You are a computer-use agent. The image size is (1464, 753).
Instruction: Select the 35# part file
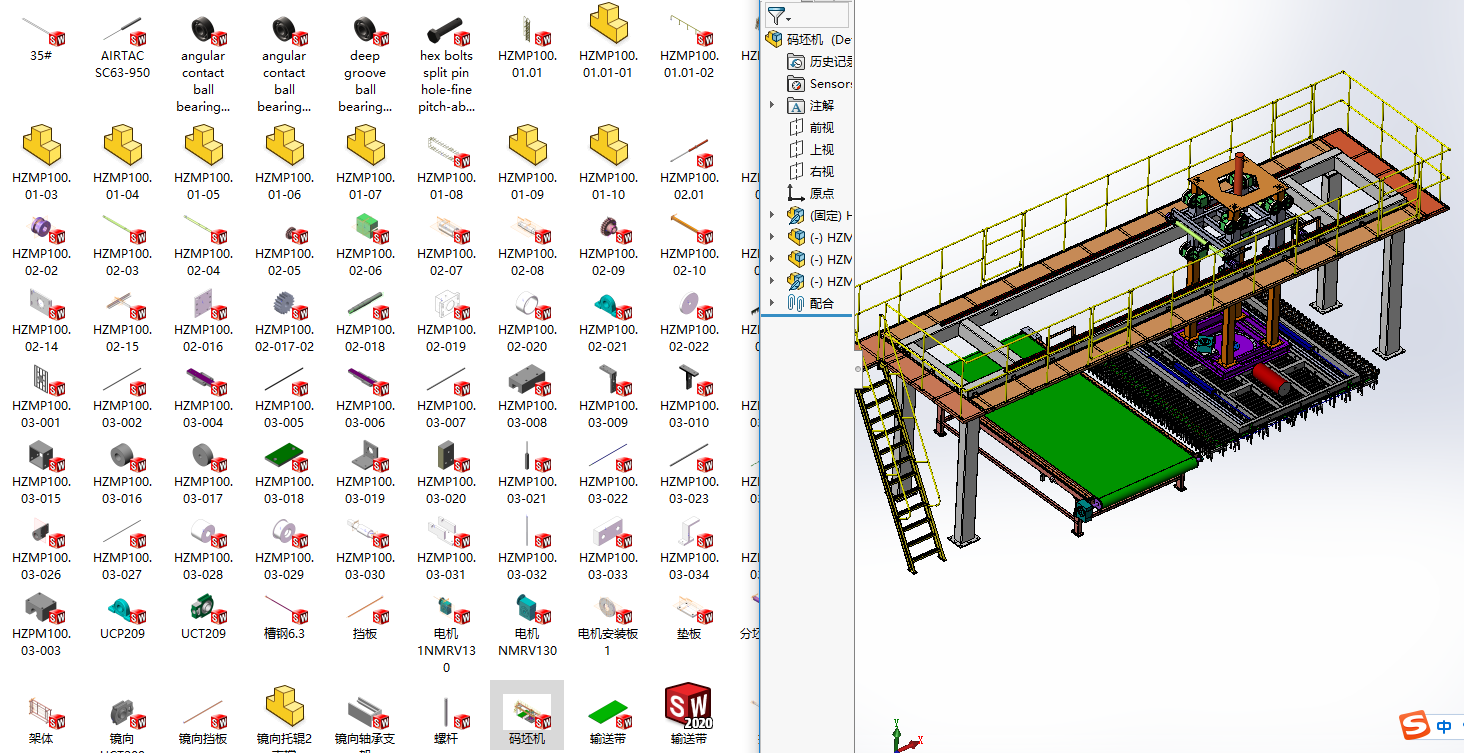pos(41,38)
